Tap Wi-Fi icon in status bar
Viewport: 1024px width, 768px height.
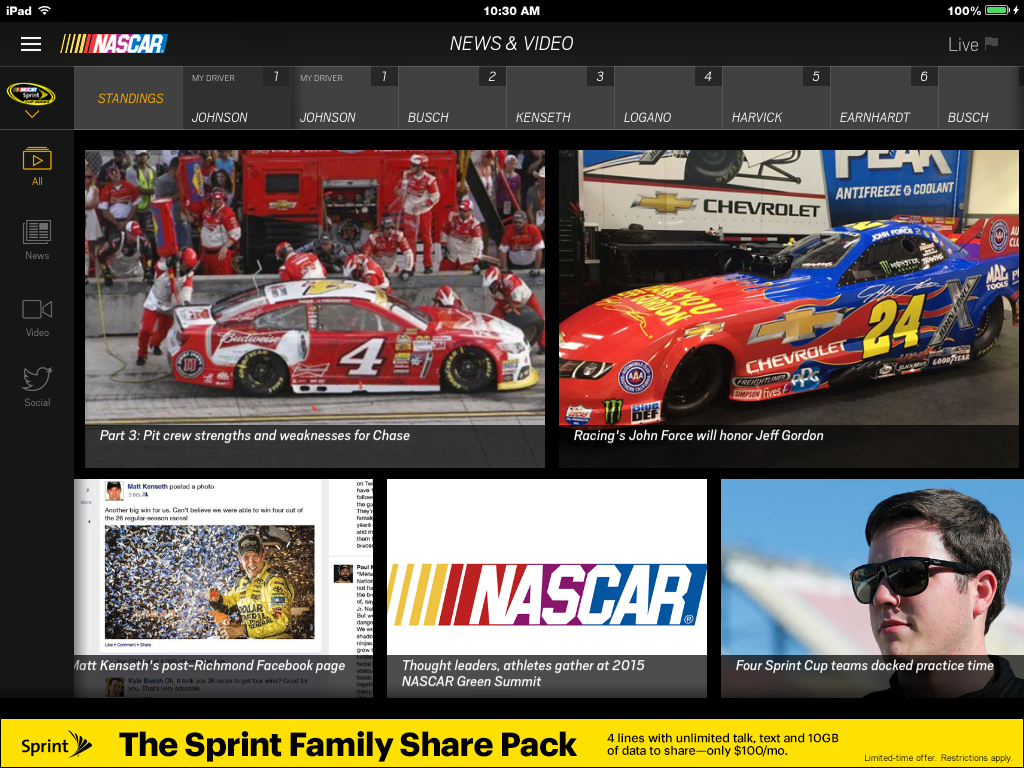pos(44,10)
